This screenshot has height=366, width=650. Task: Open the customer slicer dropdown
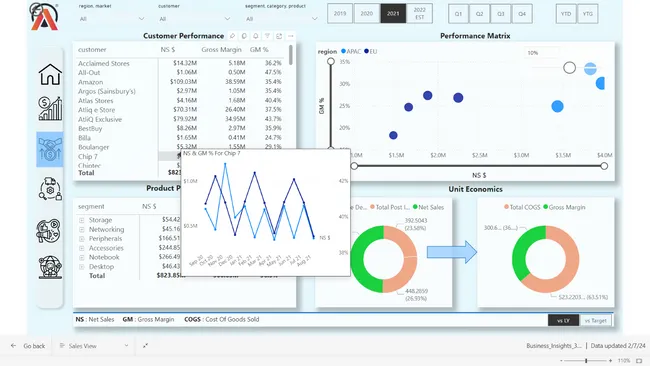(x=195, y=19)
